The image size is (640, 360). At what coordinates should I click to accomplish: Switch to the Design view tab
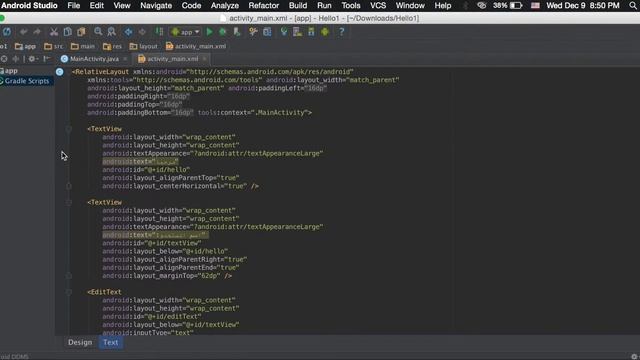(80, 342)
